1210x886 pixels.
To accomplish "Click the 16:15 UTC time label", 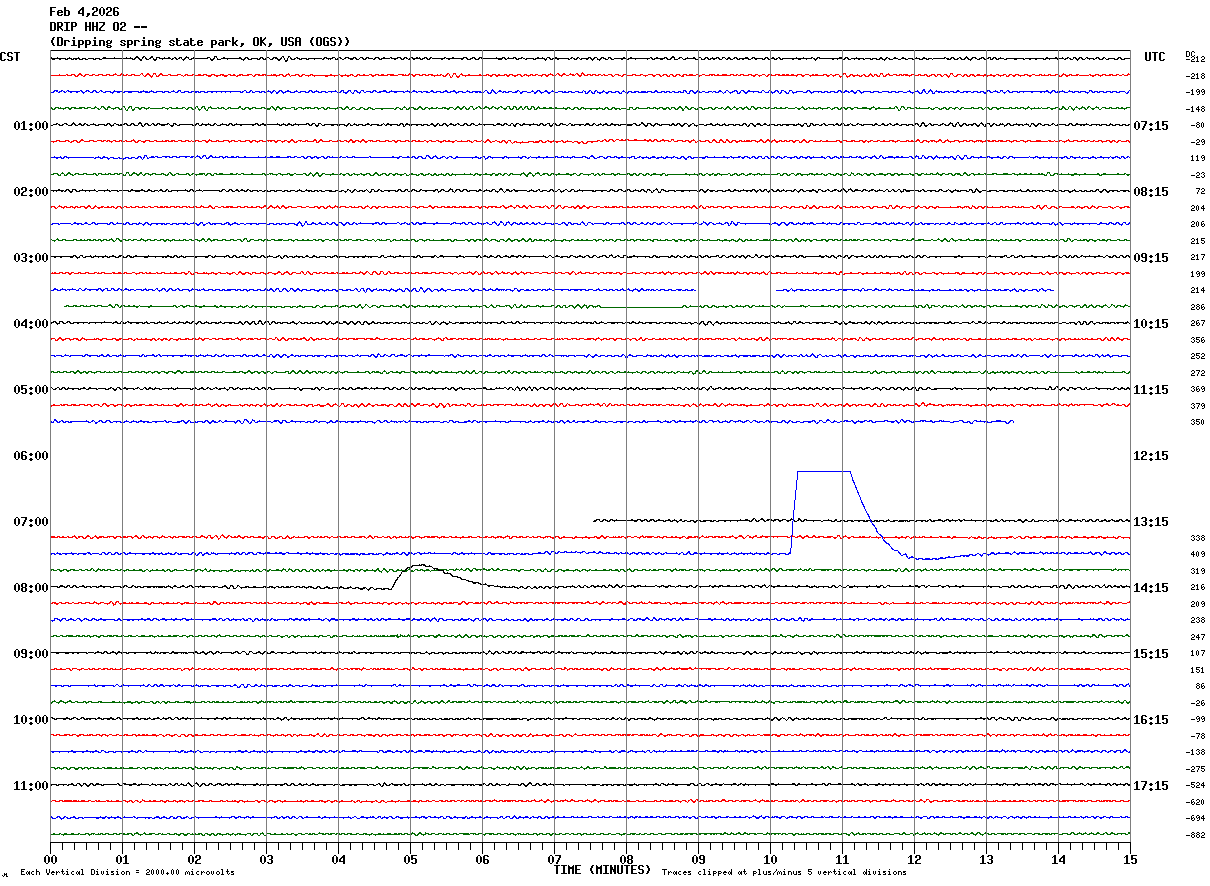I will point(1150,720).
